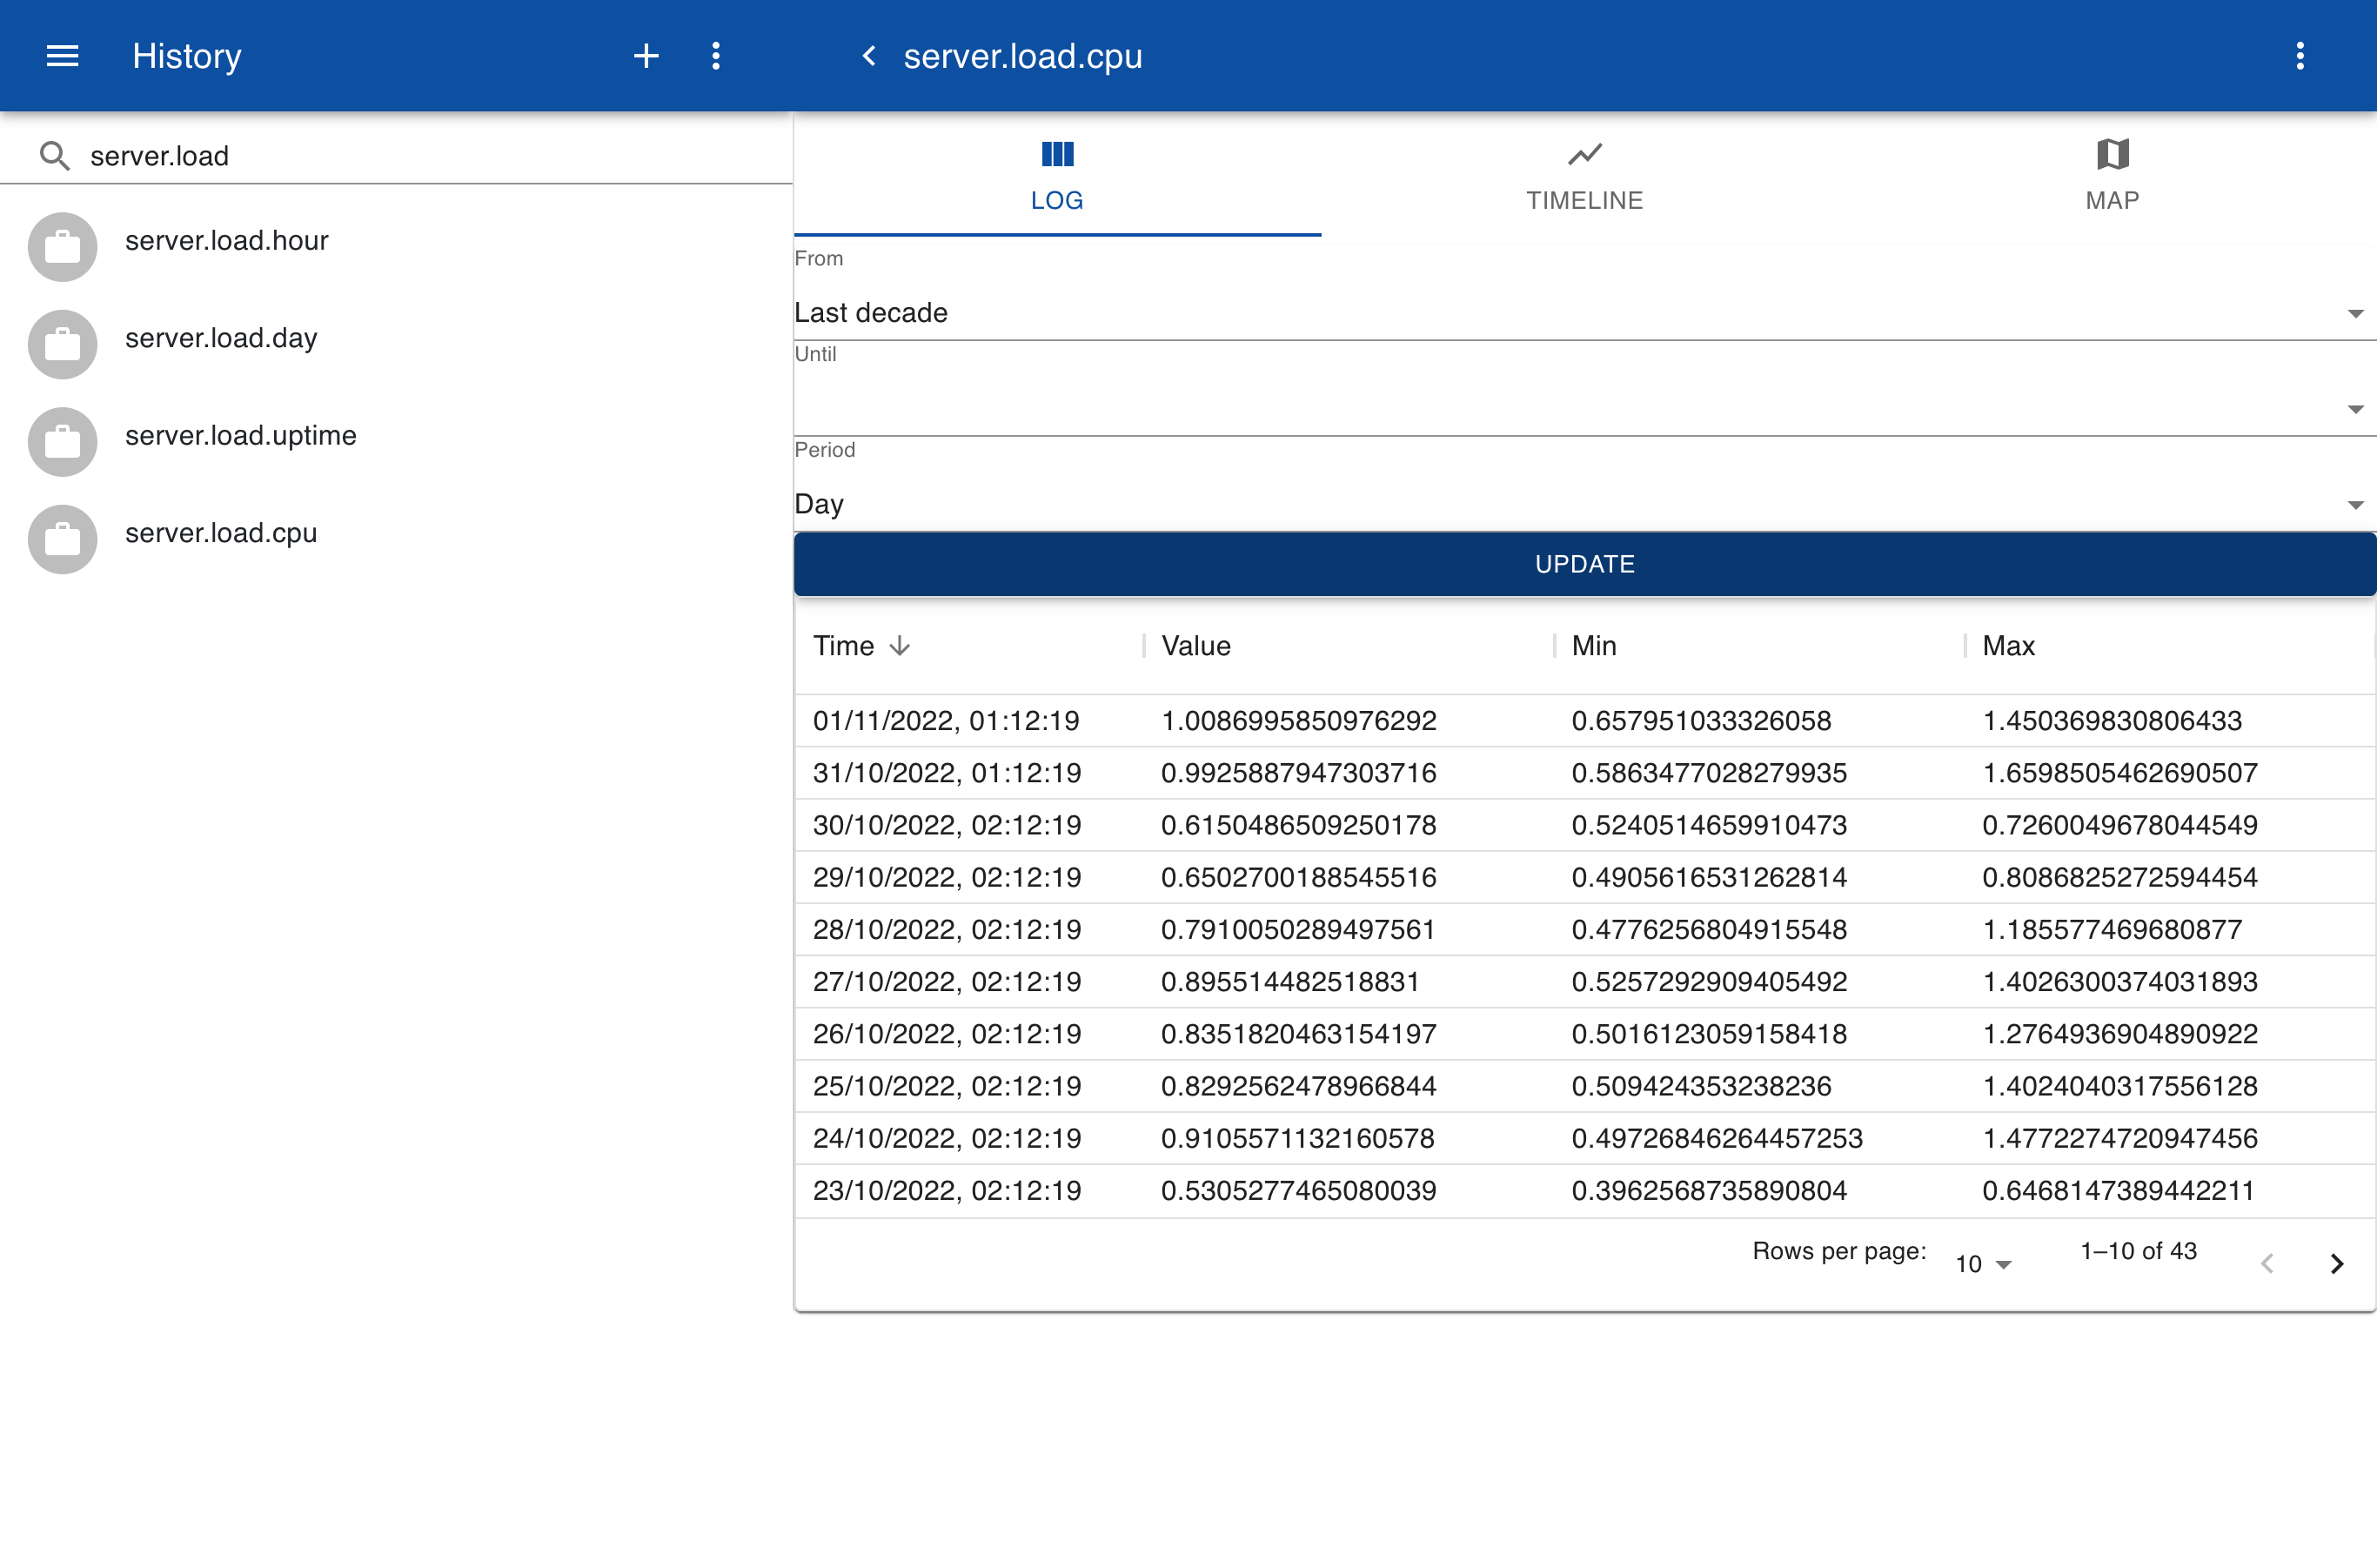
Task: Click value 1.0086995850976292
Action: (x=1298, y=721)
